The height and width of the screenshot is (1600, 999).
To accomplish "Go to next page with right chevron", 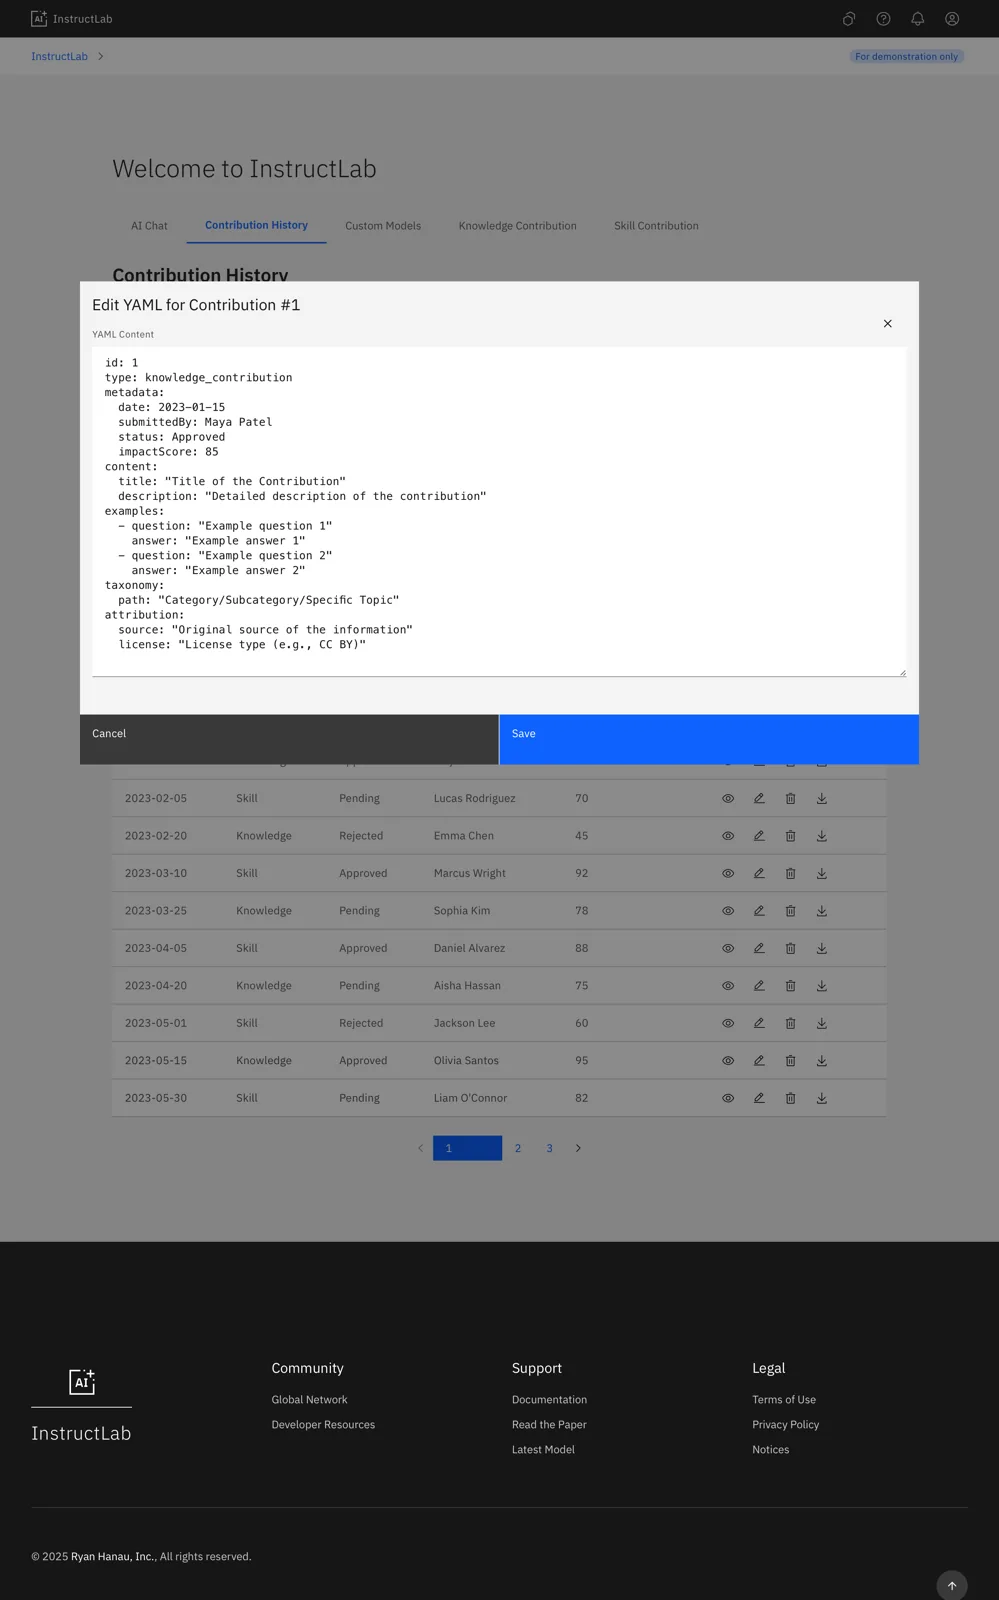I will 578,1149.
